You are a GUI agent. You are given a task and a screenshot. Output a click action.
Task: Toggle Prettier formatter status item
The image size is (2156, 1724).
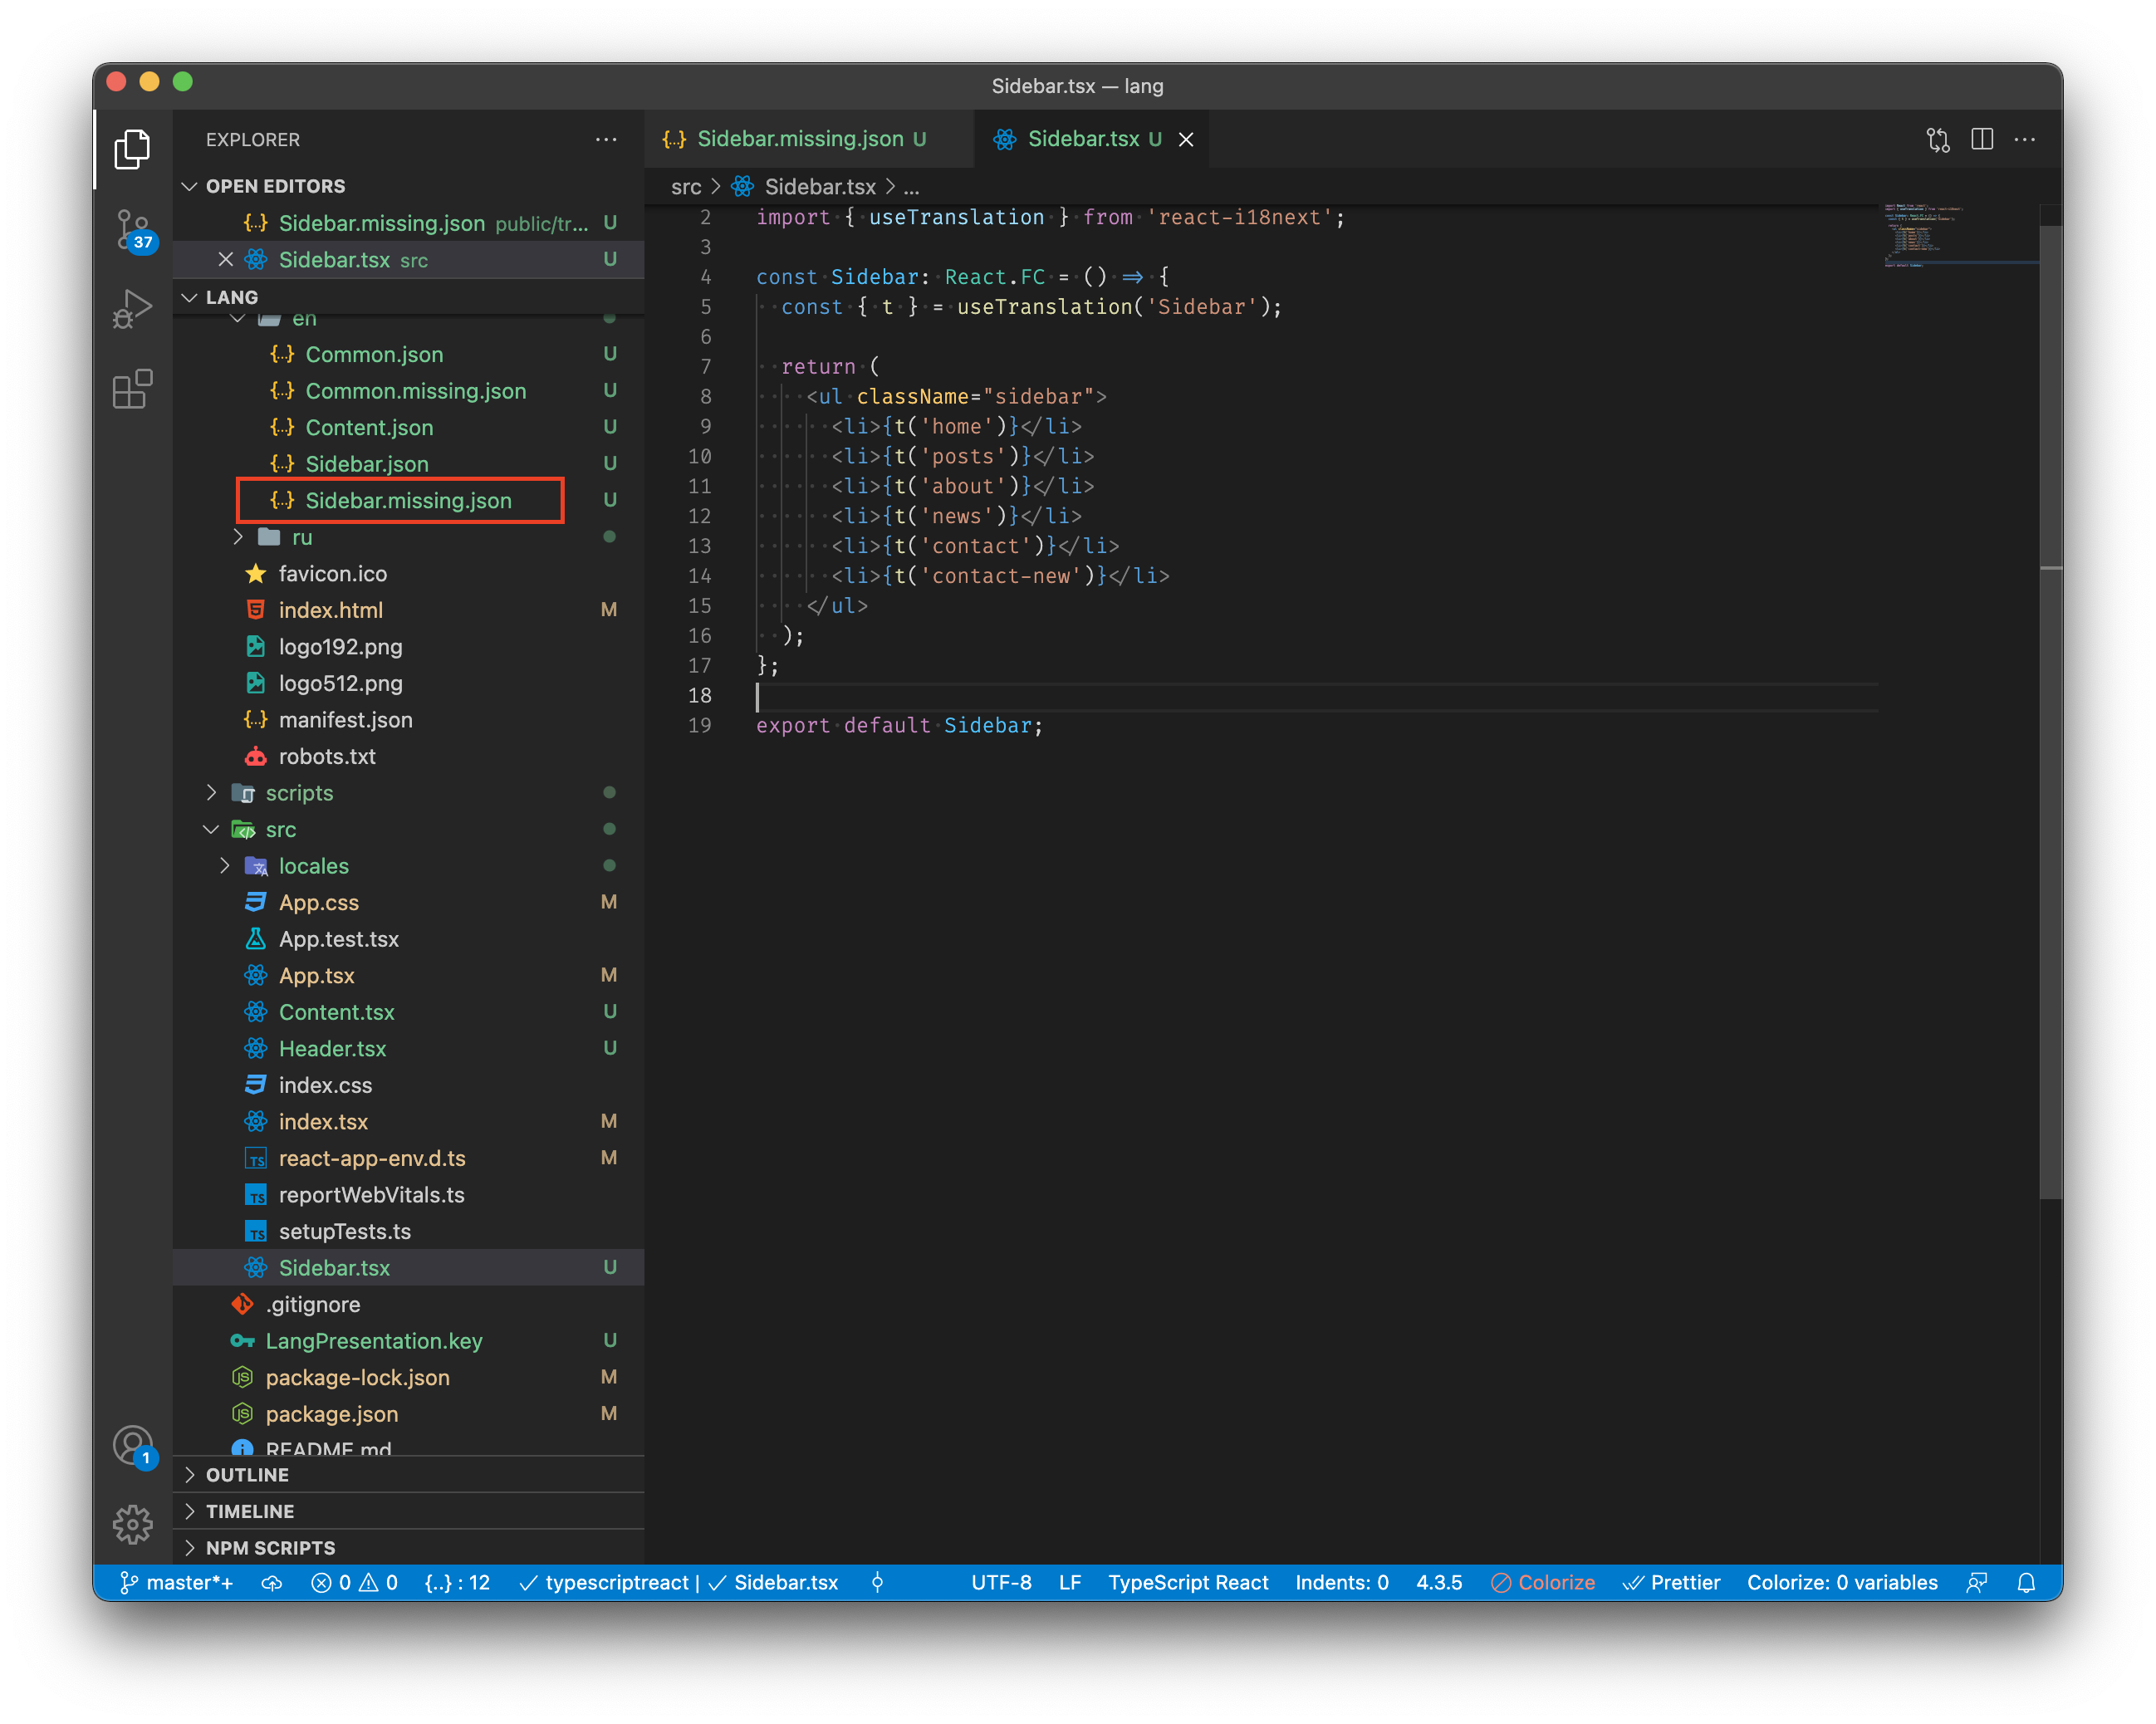(1671, 1582)
